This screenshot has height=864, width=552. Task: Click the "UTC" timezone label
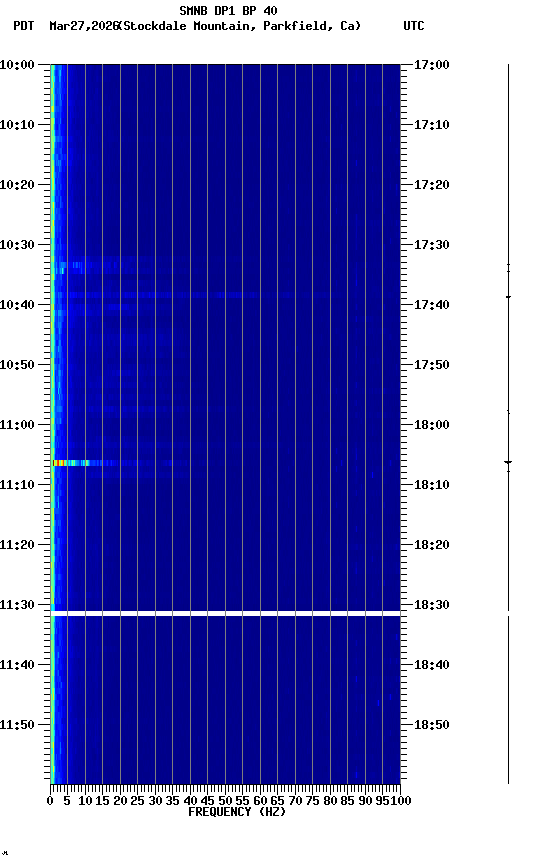click(x=414, y=26)
